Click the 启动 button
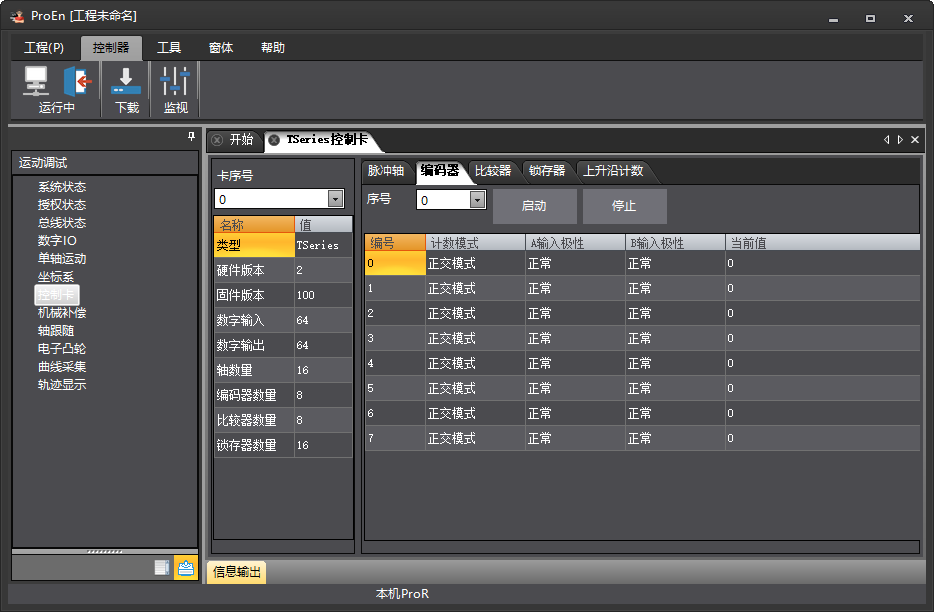The height and width of the screenshot is (612, 934). click(534, 206)
